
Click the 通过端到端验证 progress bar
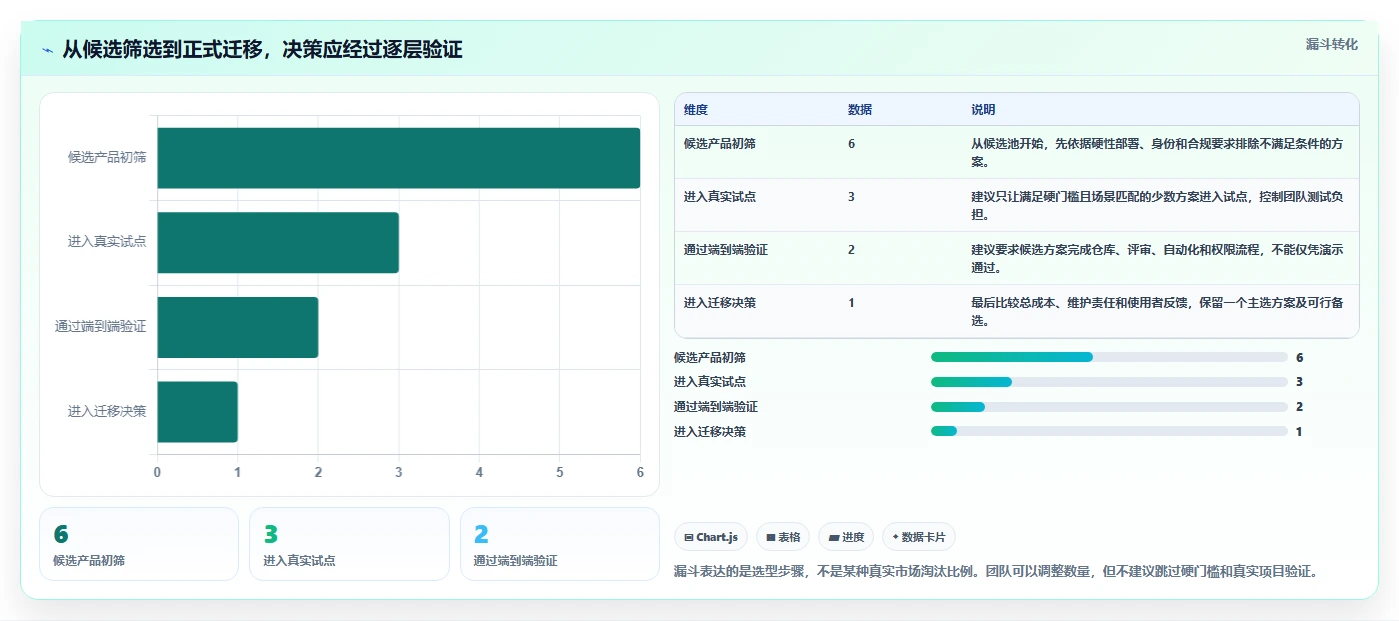click(x=1109, y=407)
